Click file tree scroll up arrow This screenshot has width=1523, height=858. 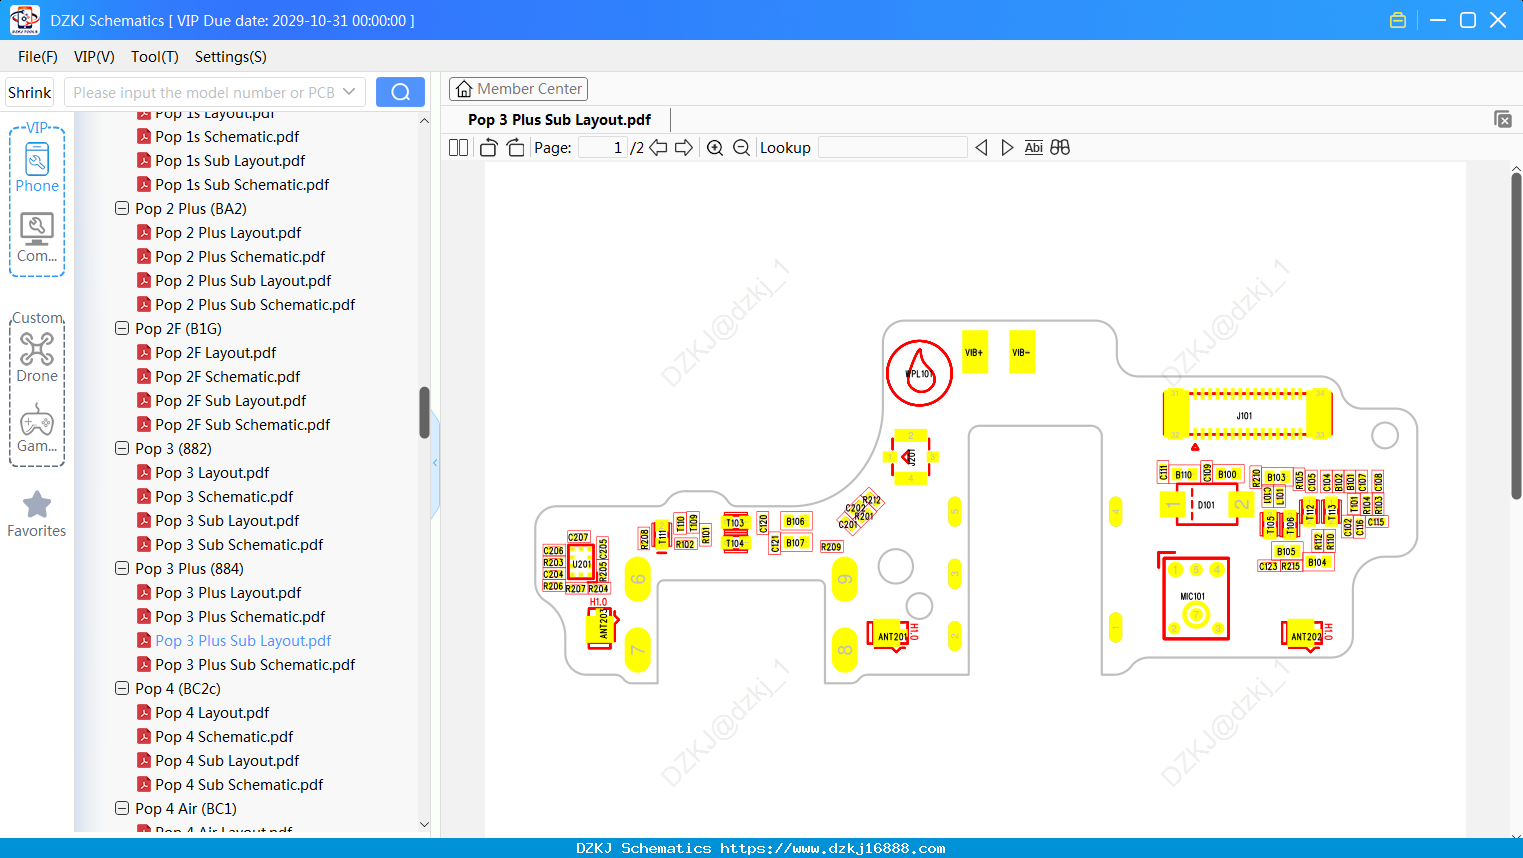[424, 120]
